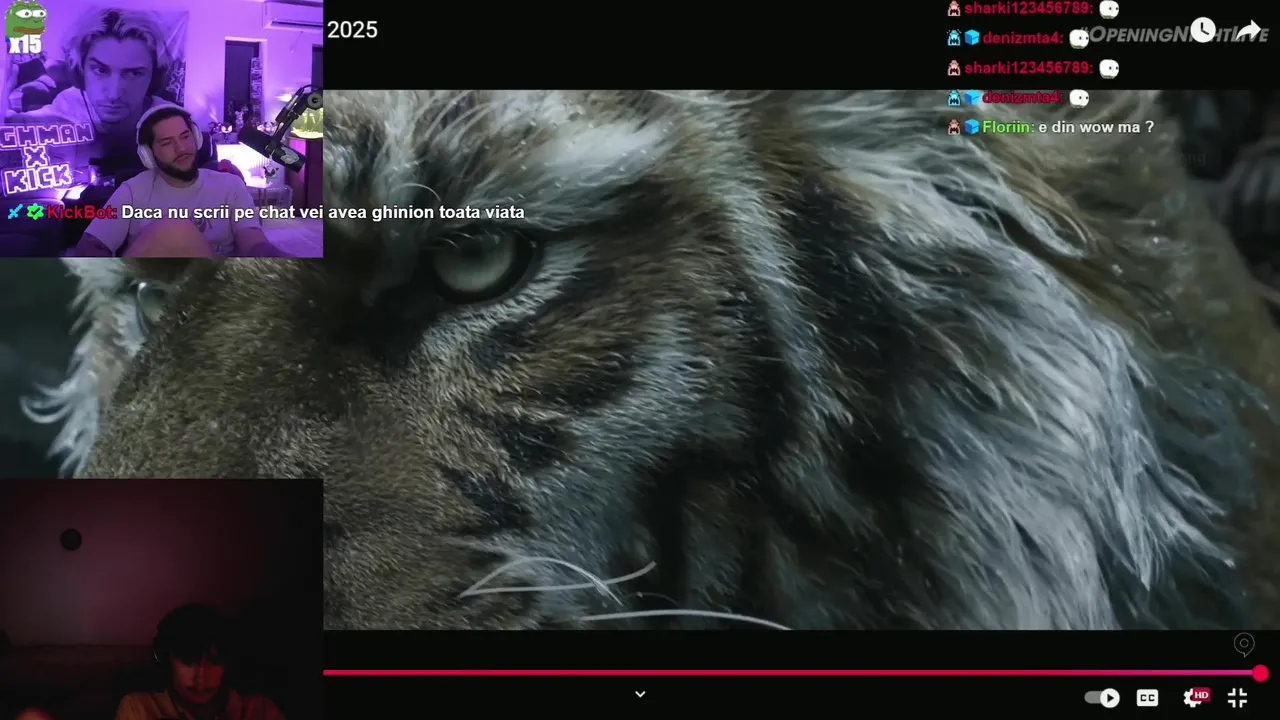The image size is (1280, 720).
Task: Click the Watch later clock icon
Action: coord(1202,30)
